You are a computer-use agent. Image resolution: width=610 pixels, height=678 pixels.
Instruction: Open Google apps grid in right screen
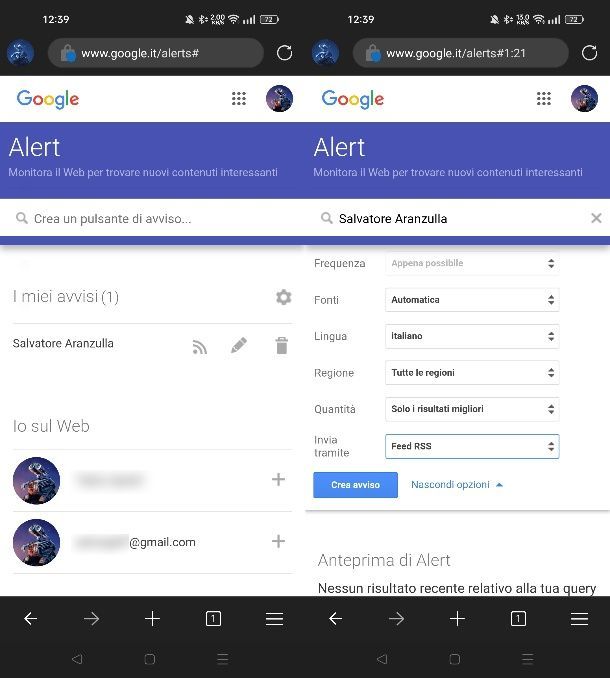click(x=543, y=99)
